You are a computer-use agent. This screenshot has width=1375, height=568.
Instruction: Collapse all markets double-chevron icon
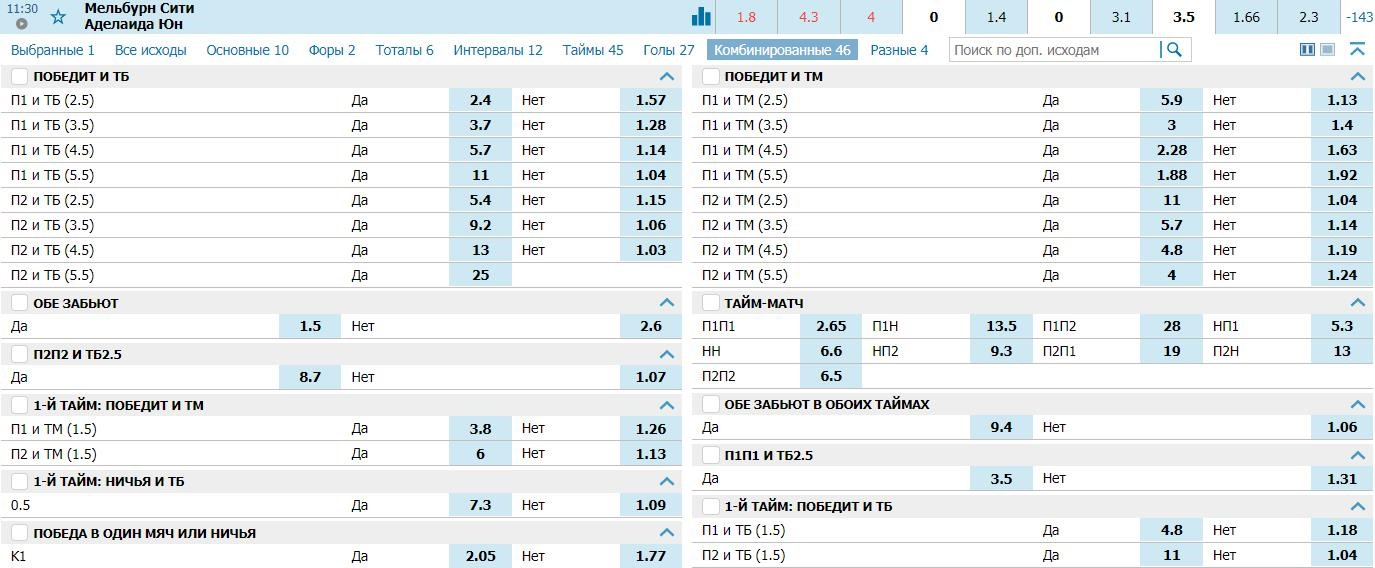pos(1357,49)
